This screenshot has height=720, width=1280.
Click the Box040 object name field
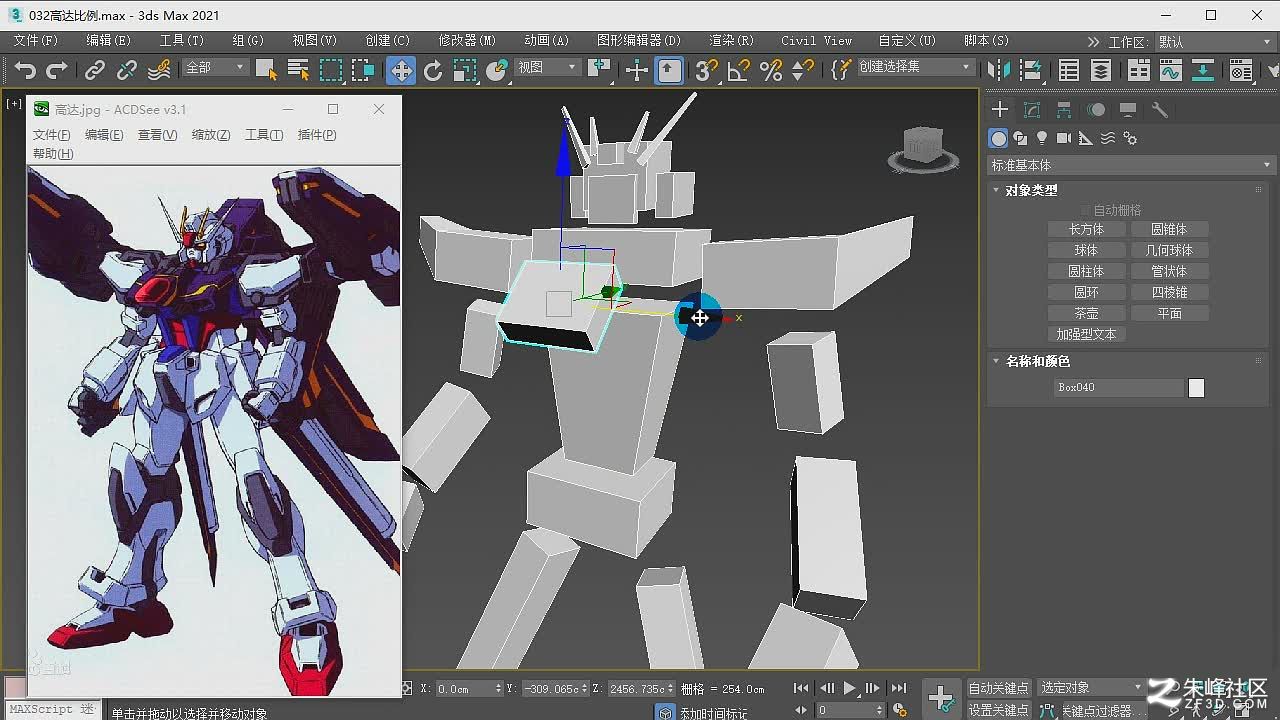(1119, 388)
